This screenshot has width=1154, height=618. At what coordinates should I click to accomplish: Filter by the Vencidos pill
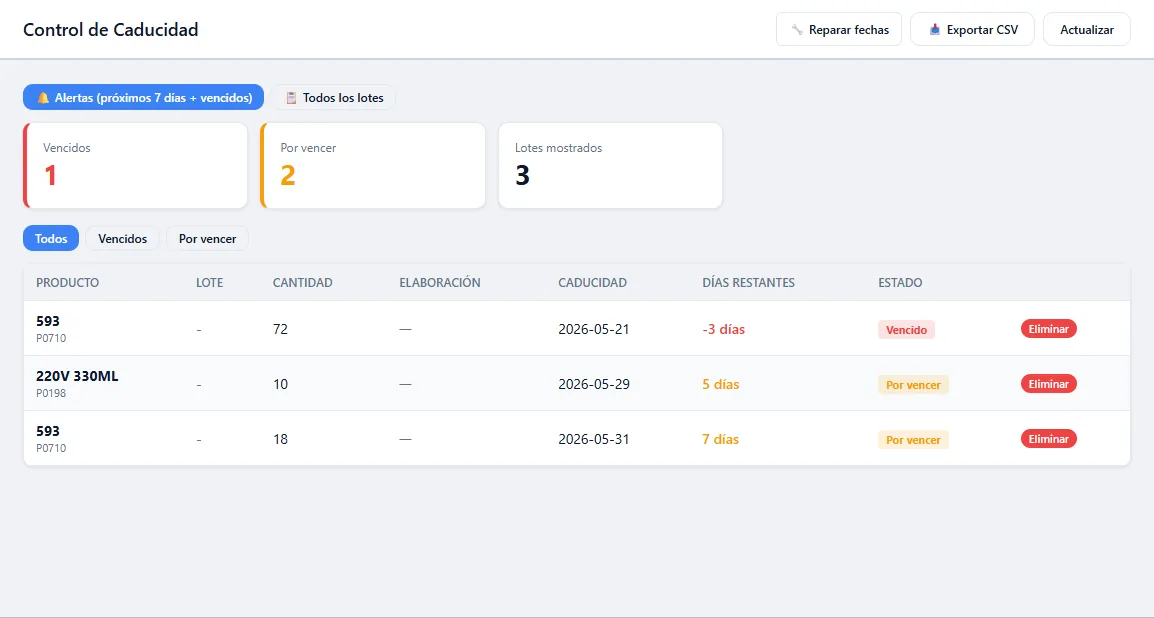tap(122, 238)
